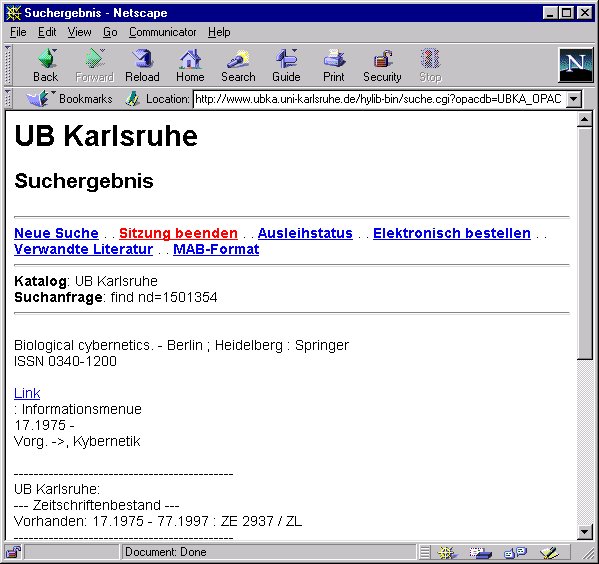599x564 pixels.
Task: Click the Vorhanden: 17.1975 - 77.1997 line
Action: tap(158, 521)
